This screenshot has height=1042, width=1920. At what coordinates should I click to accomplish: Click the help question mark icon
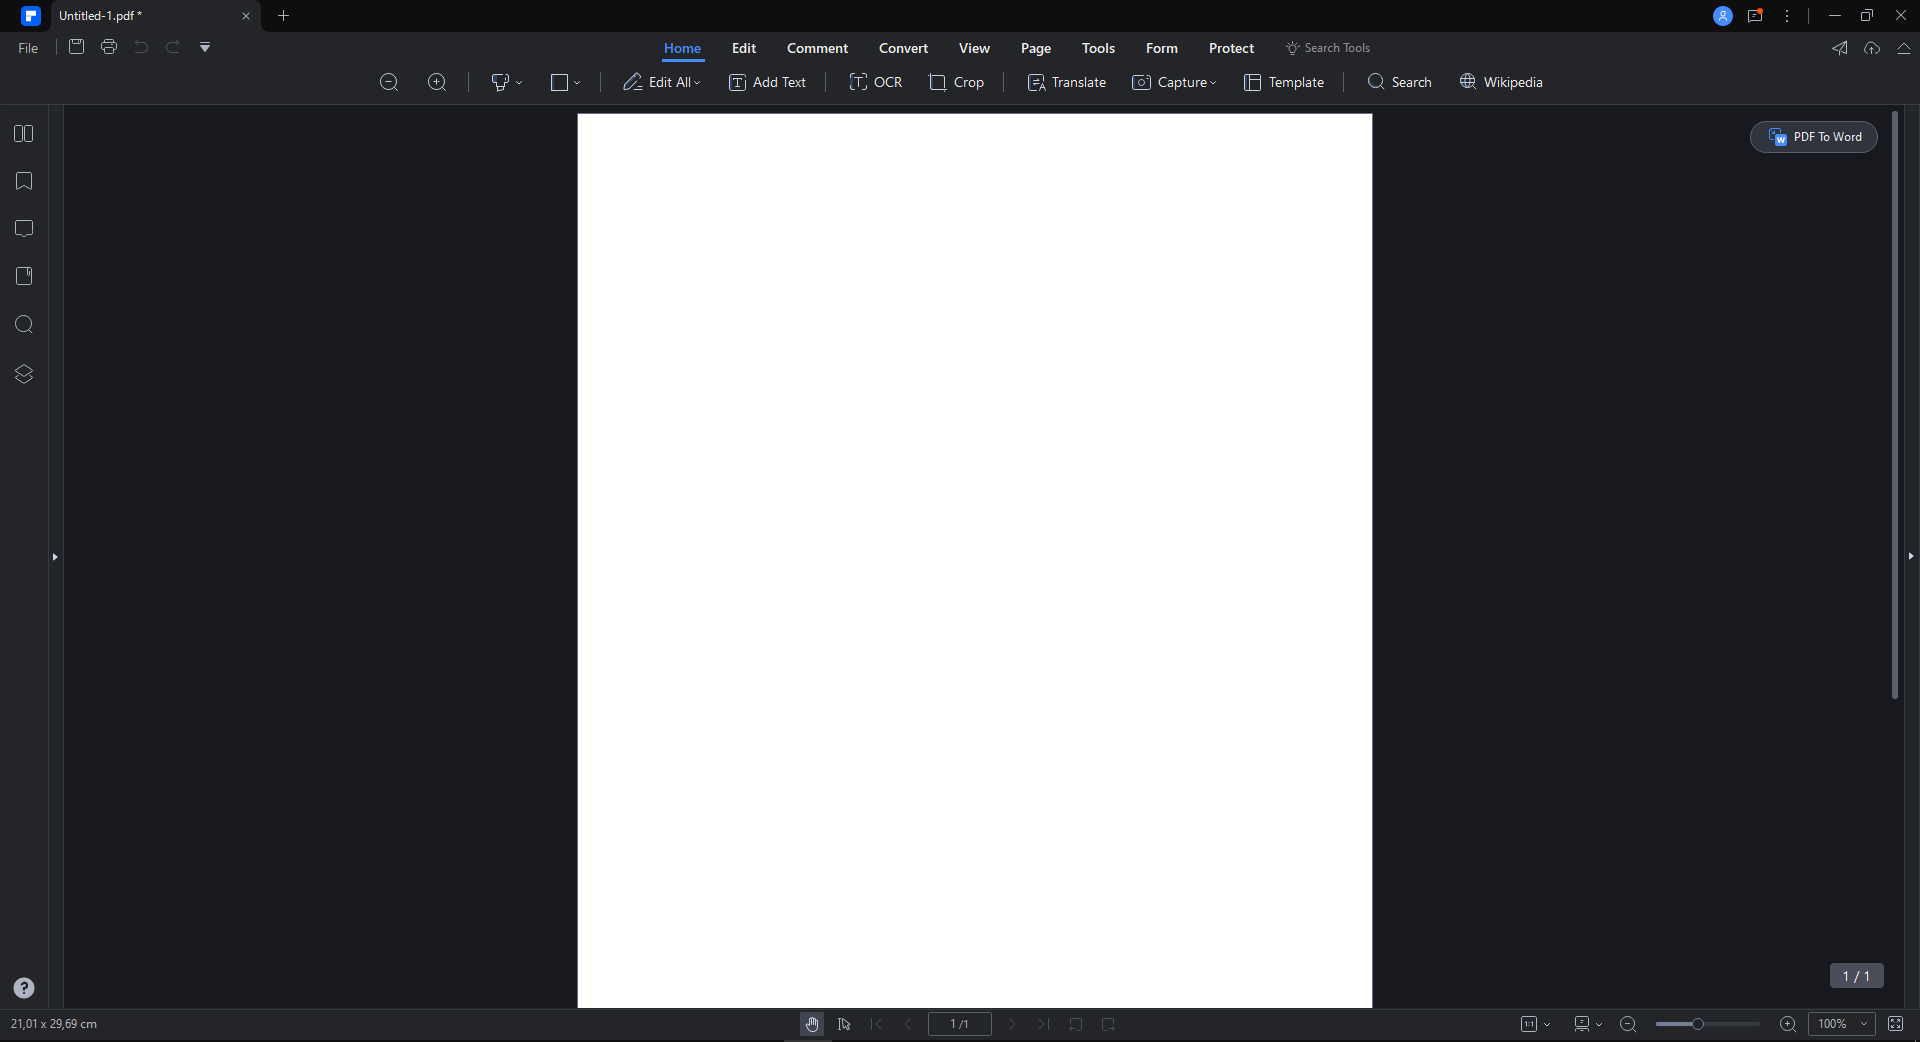(24, 988)
